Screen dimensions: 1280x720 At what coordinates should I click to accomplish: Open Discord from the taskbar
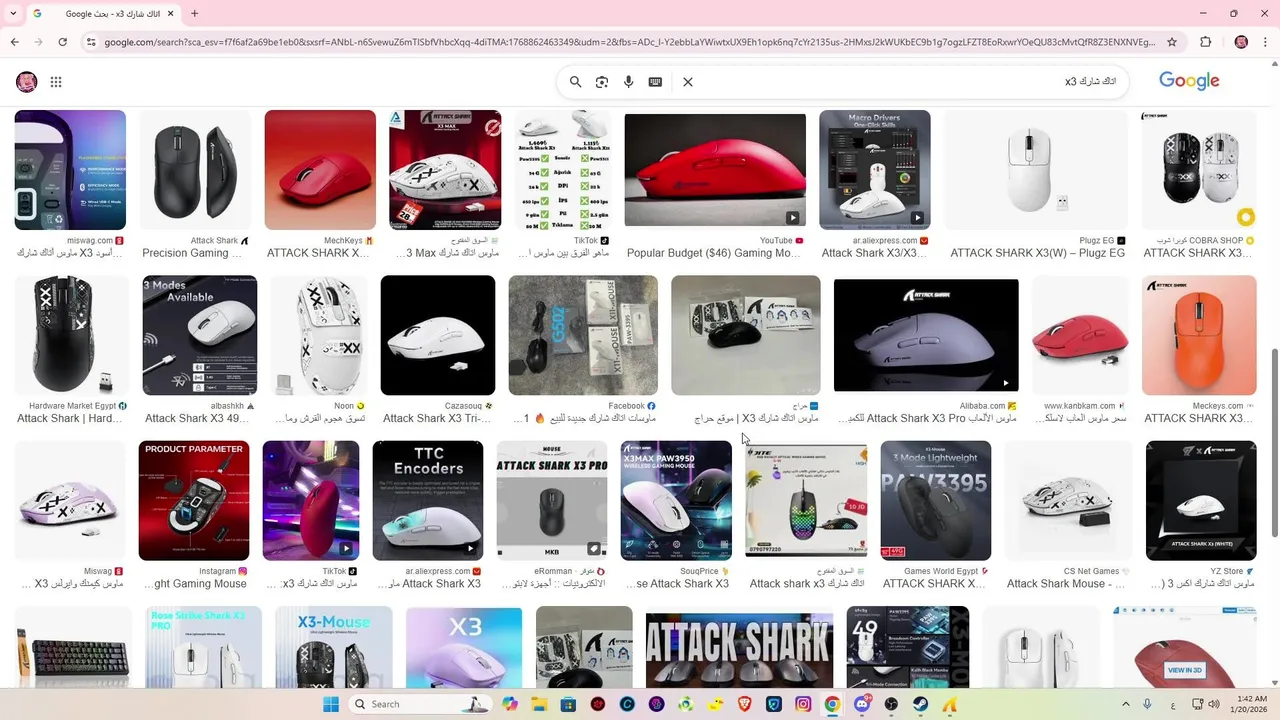[x=862, y=704]
